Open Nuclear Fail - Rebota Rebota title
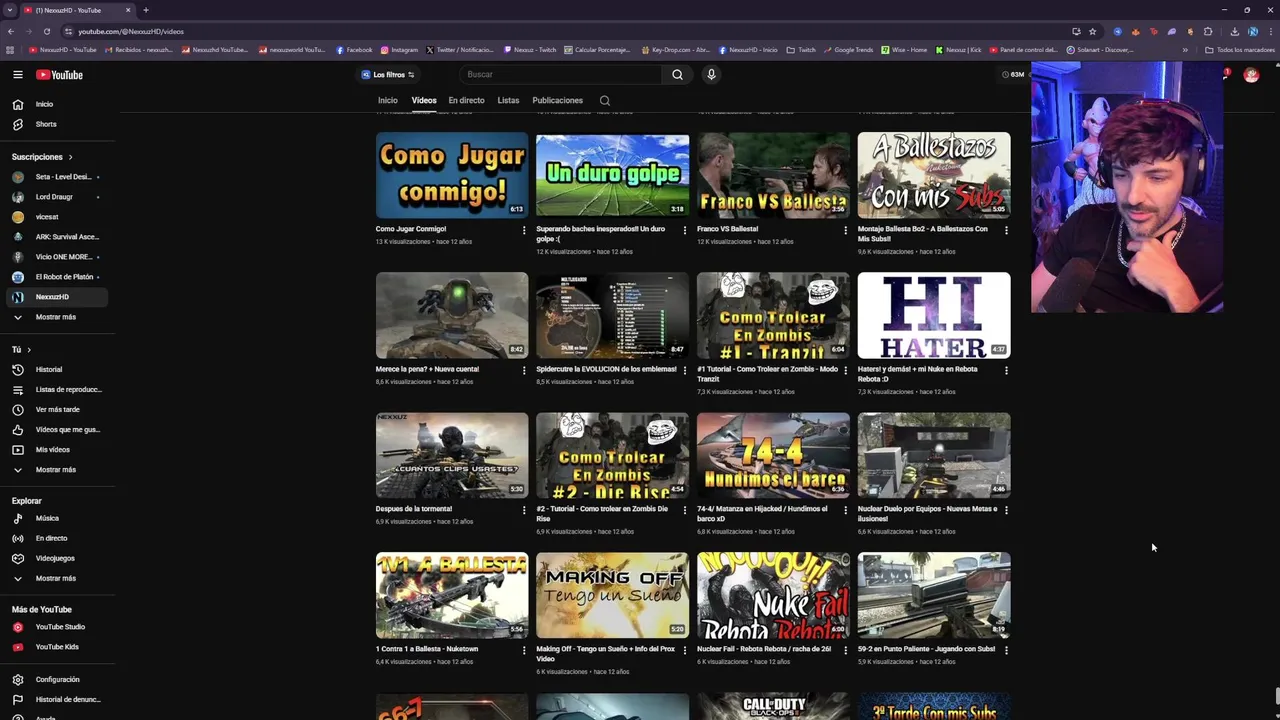Screen dimensions: 1280x720 pos(763,649)
